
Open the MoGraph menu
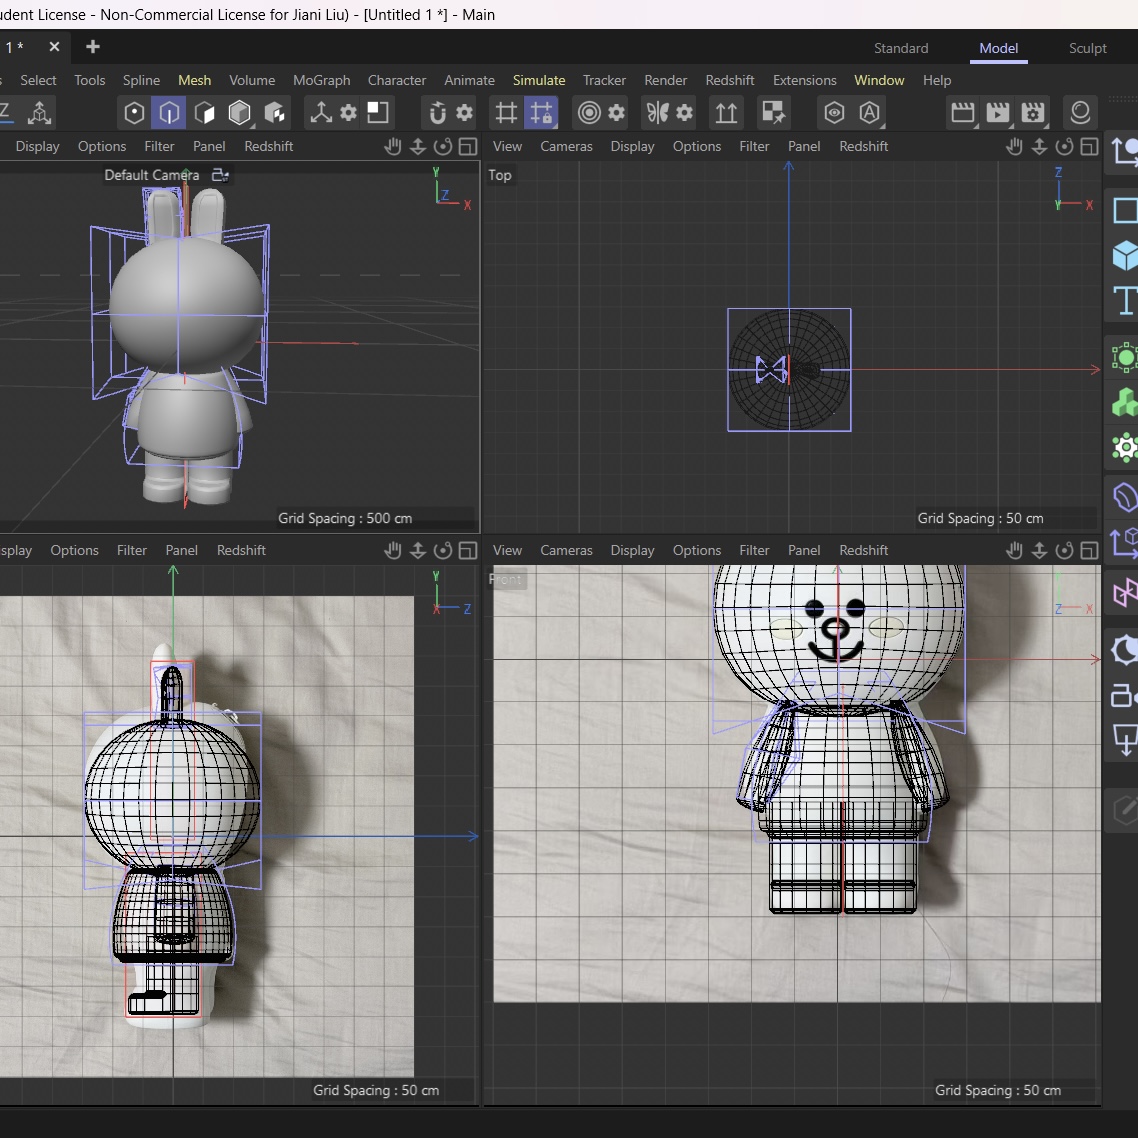[322, 81]
